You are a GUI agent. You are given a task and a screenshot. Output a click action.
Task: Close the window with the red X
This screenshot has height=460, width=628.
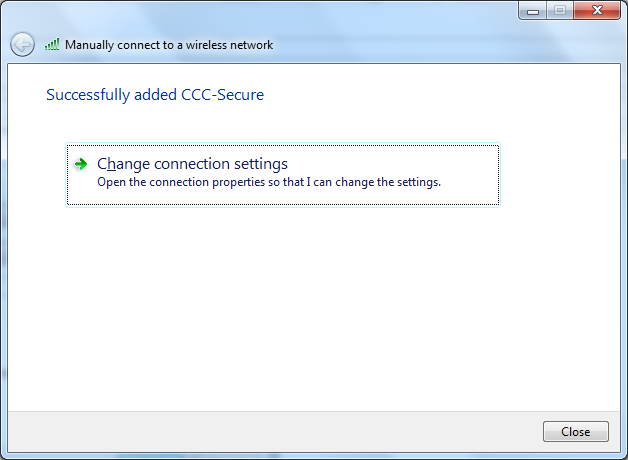597,11
